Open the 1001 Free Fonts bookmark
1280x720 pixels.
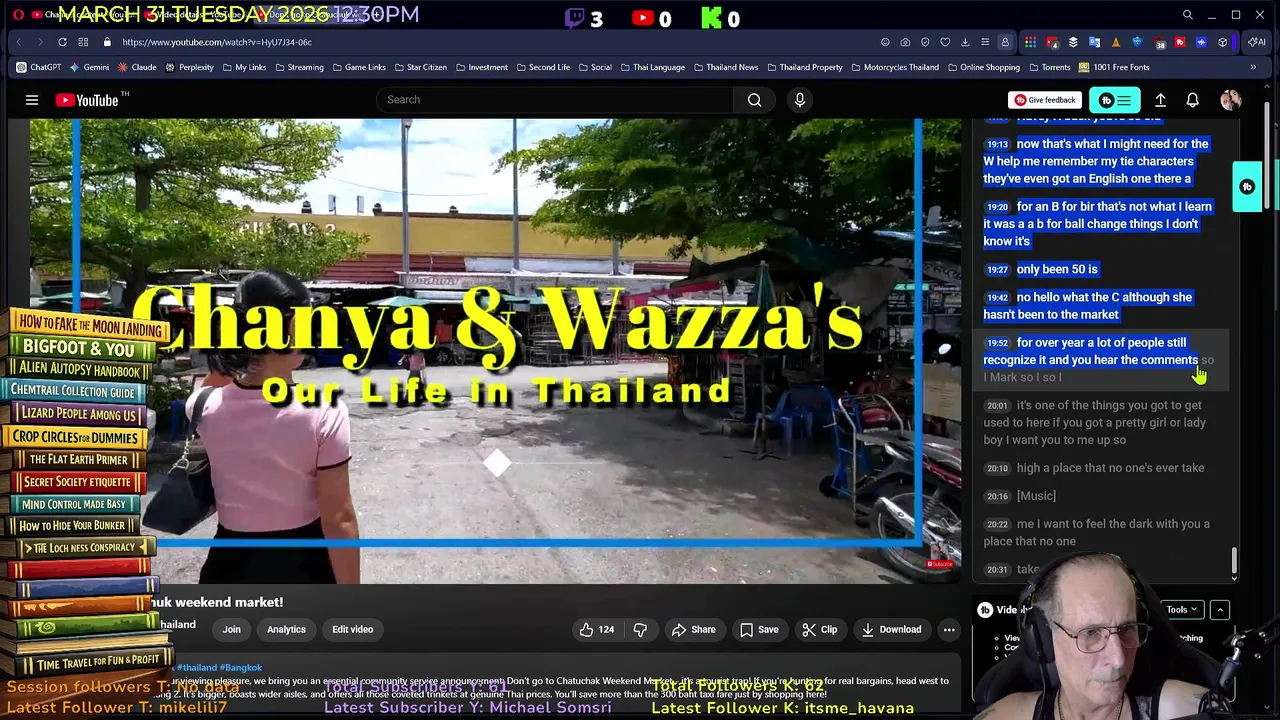pos(1113,67)
